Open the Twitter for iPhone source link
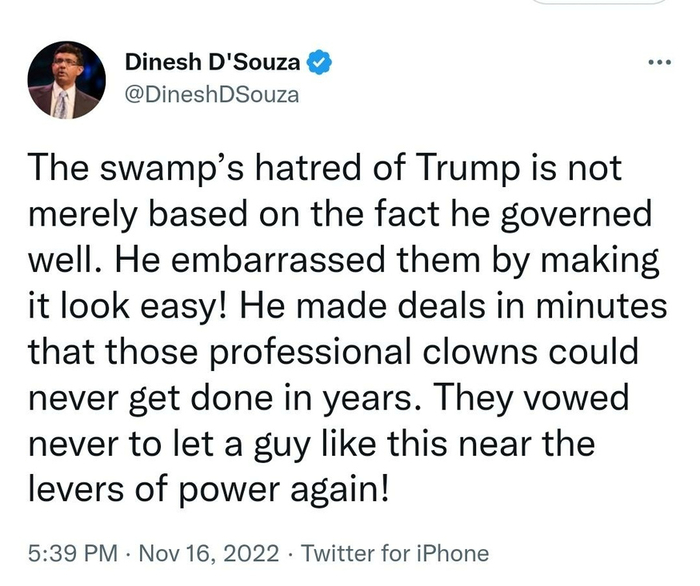This screenshot has height=586, width=700. (x=394, y=553)
